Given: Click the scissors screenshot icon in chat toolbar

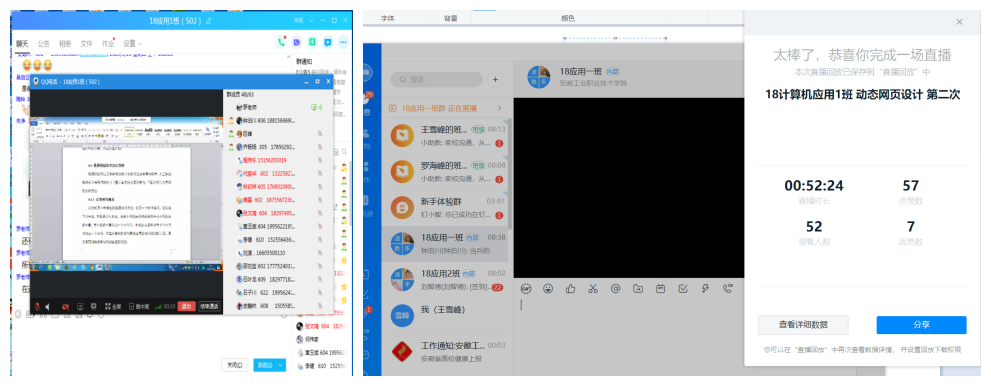Looking at the screenshot, I should click(593, 289).
